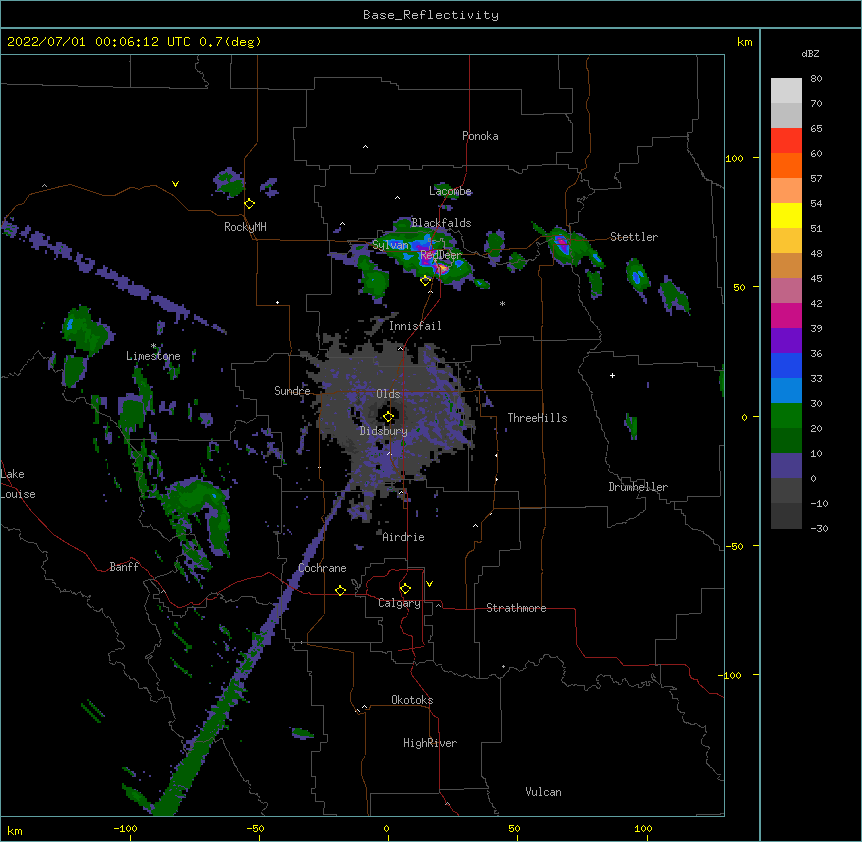The width and height of the screenshot is (862, 842).
Task: Click the Banff label
Action: click(124, 567)
